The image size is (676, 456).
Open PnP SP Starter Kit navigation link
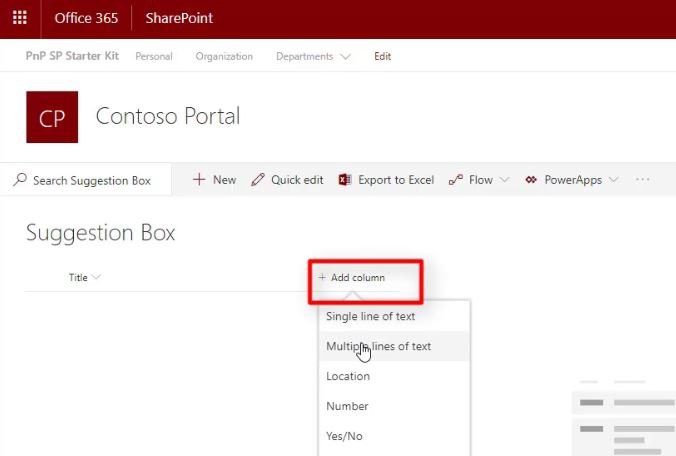pos(72,56)
